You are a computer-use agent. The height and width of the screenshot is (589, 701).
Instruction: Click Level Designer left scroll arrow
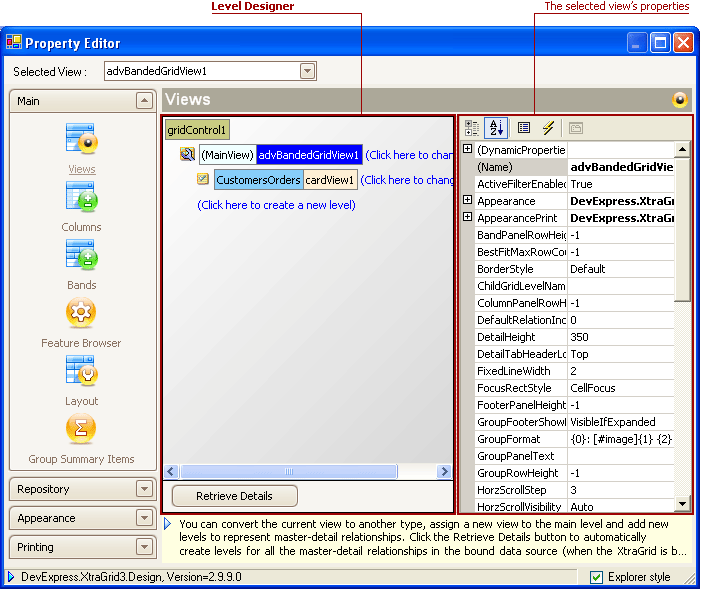(x=171, y=471)
